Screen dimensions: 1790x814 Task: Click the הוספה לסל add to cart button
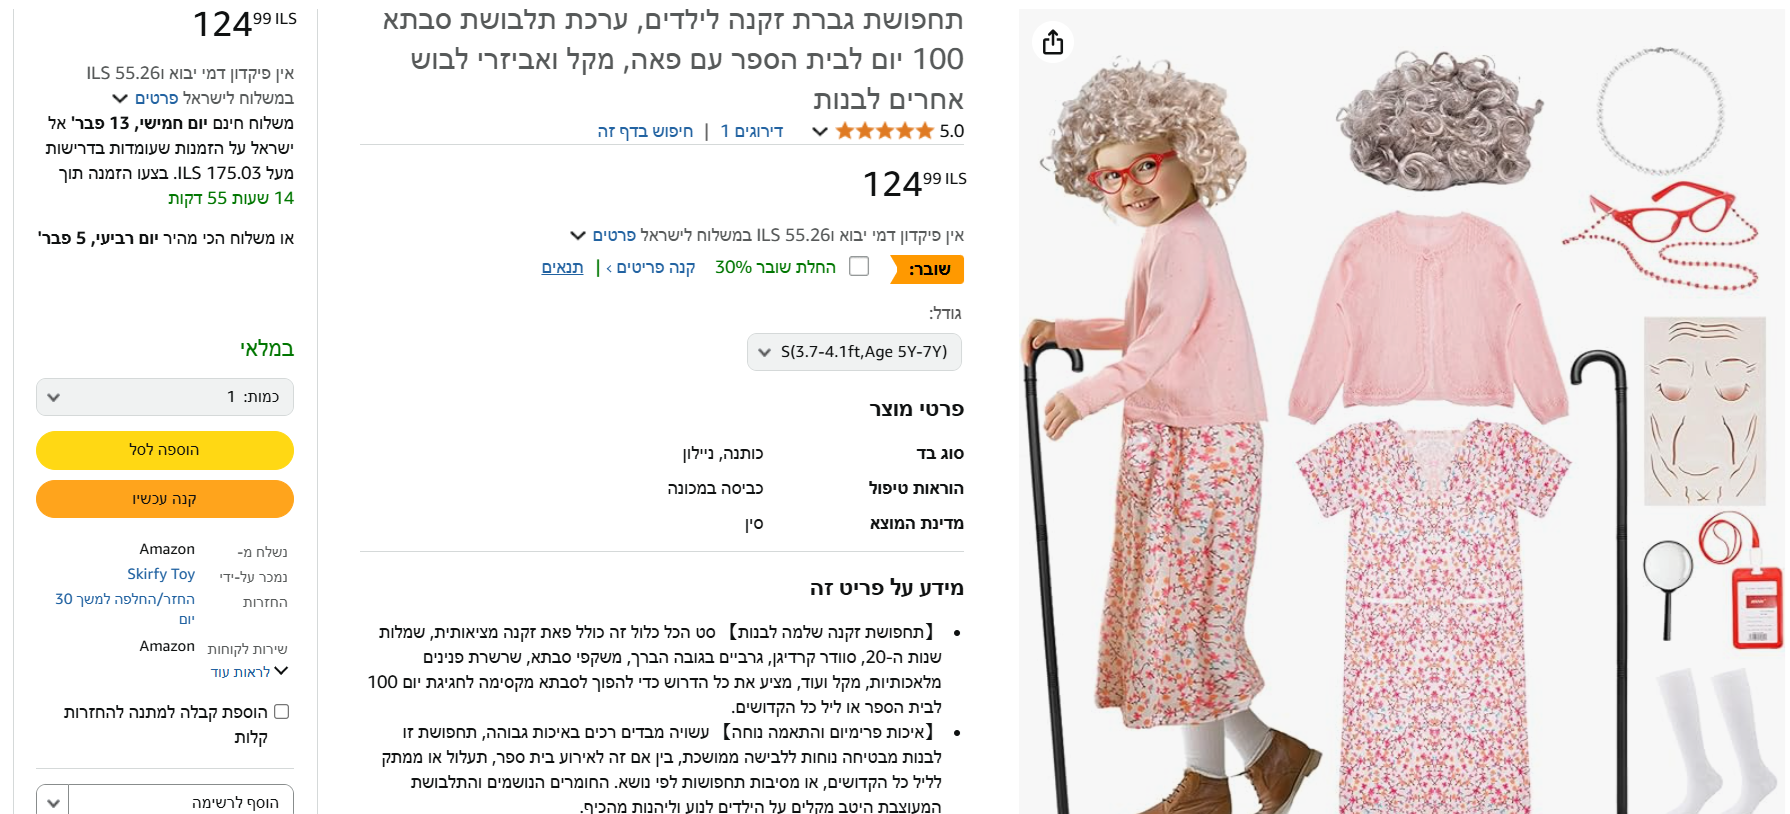[x=165, y=450]
